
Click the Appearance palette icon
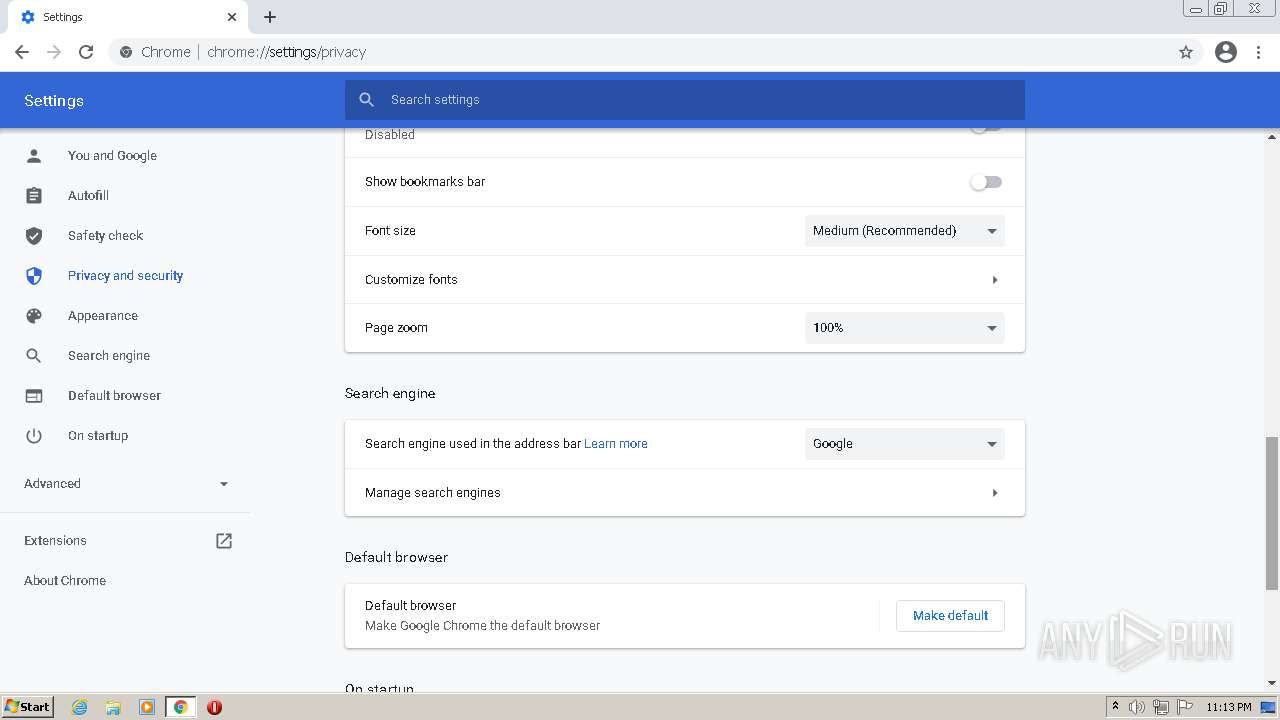point(34,316)
